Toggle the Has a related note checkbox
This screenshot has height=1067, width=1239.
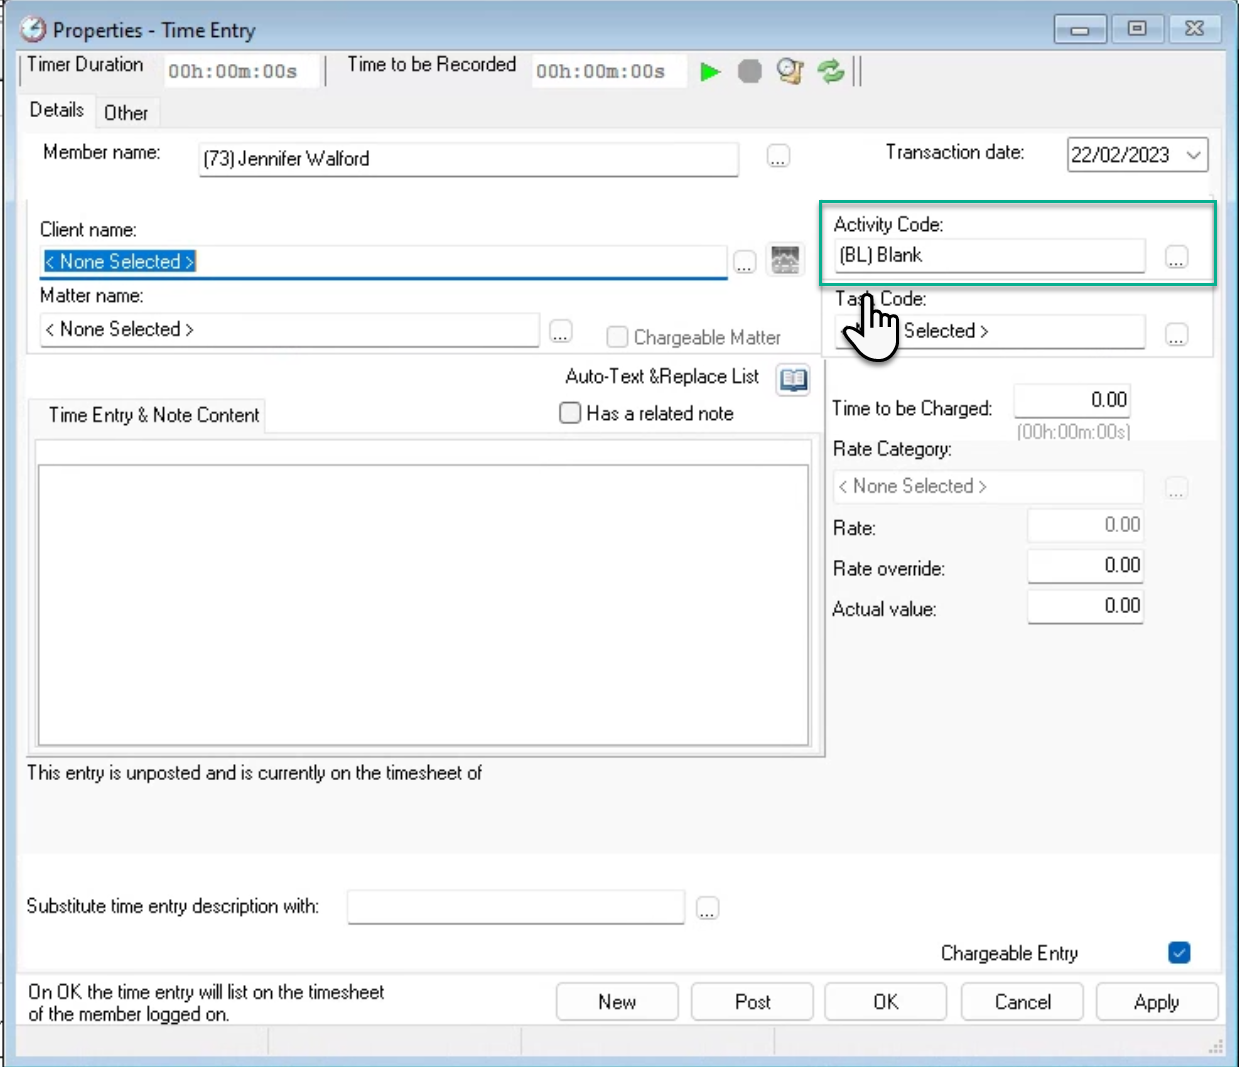[570, 413]
